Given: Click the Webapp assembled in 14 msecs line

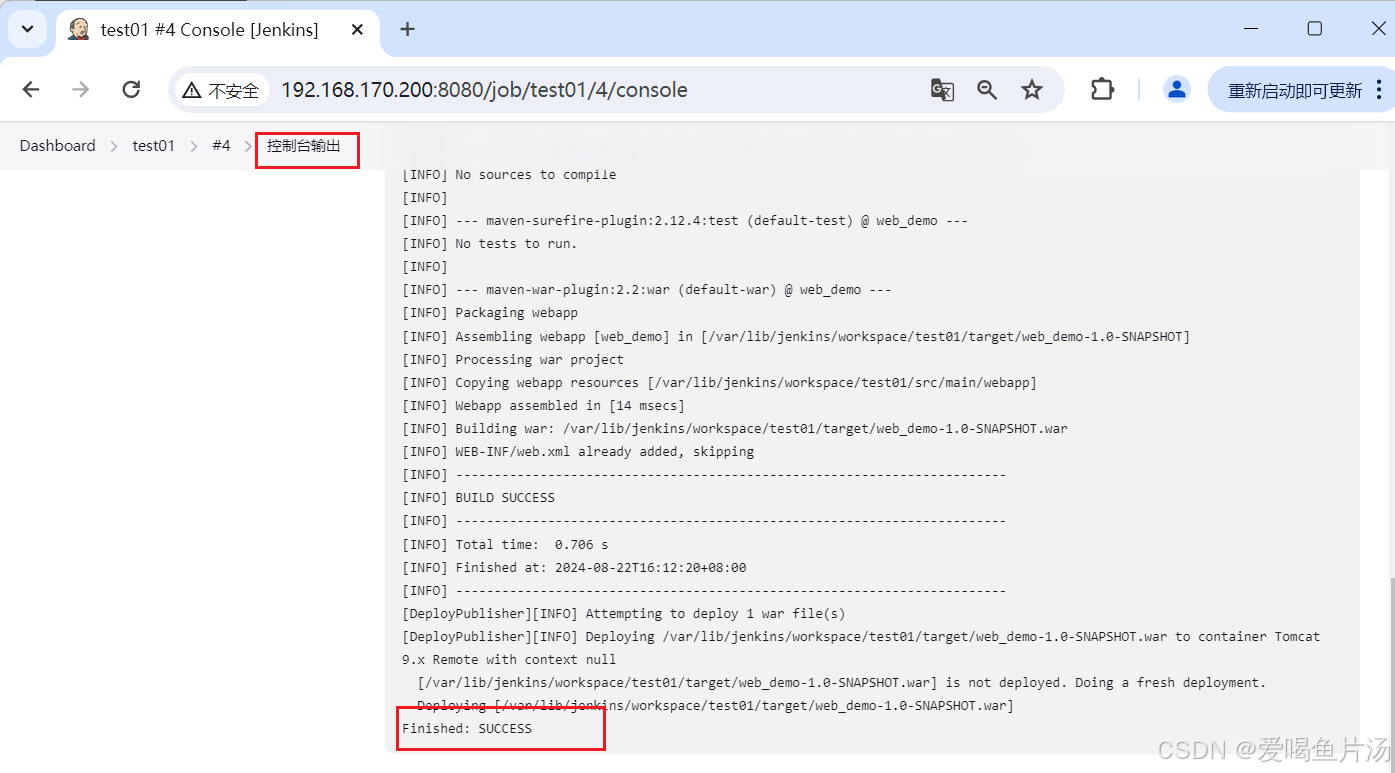Looking at the screenshot, I should point(543,406).
